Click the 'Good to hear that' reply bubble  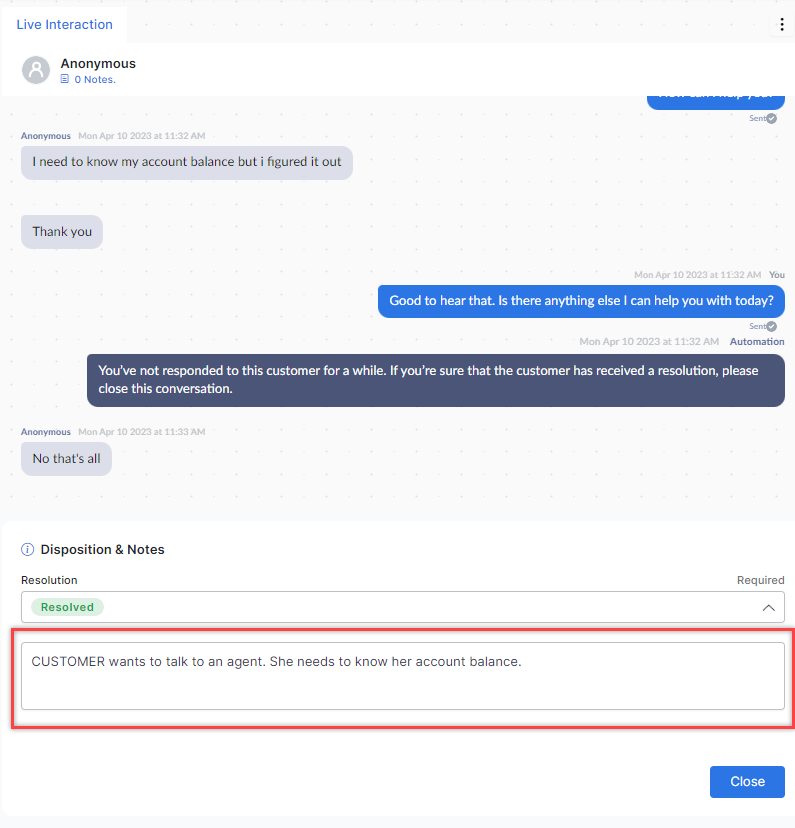point(581,301)
